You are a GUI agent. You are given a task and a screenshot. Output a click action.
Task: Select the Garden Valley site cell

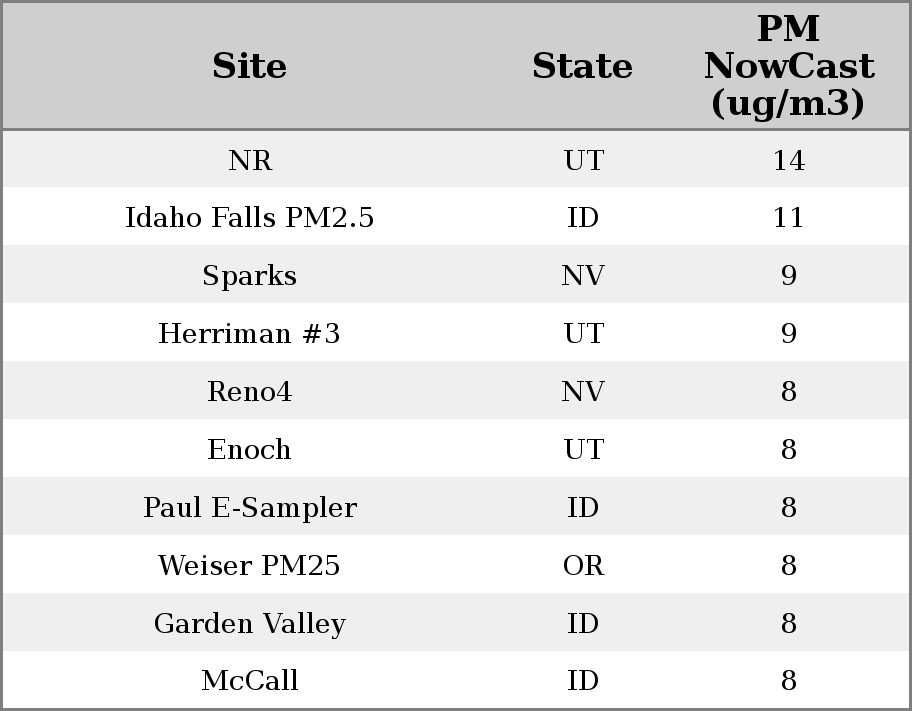[x=249, y=624]
